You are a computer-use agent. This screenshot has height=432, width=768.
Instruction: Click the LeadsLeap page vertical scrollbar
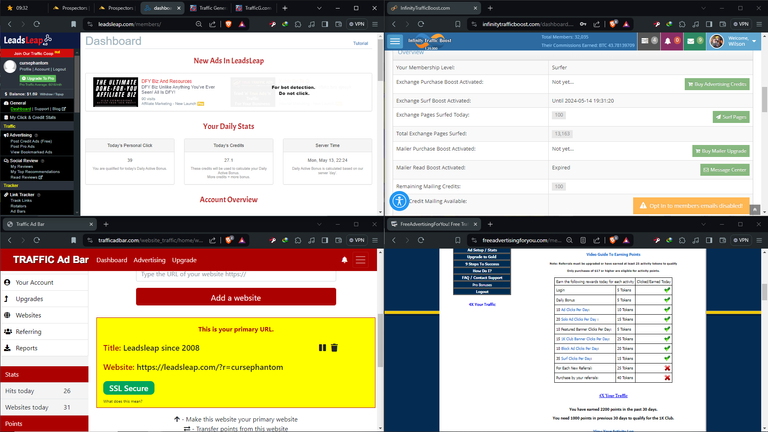pos(381,61)
